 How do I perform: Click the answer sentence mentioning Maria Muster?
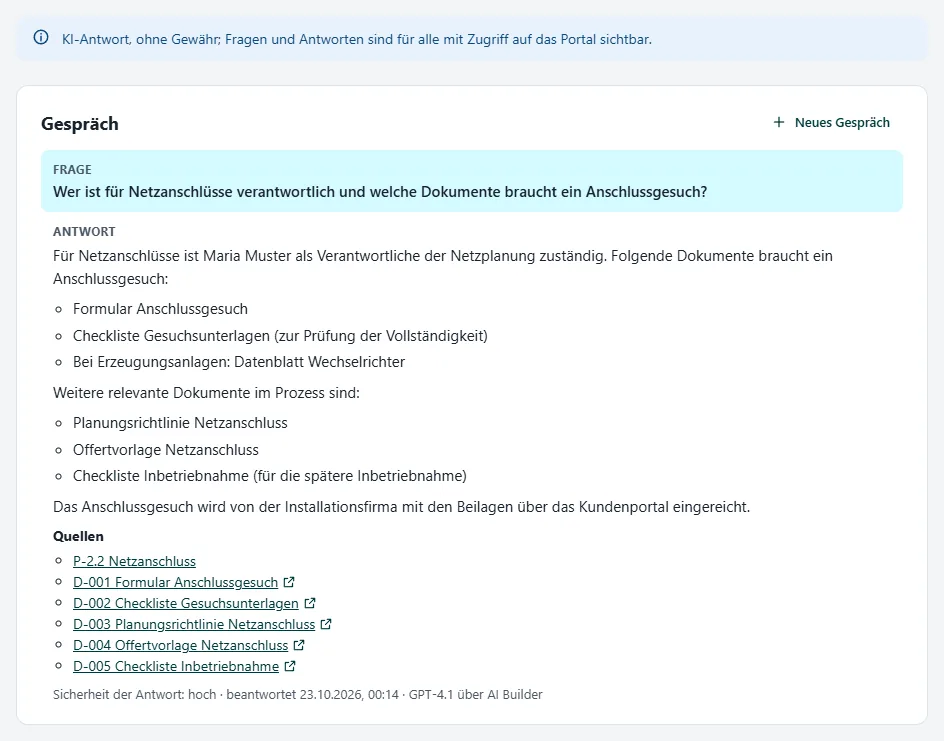(x=442, y=267)
